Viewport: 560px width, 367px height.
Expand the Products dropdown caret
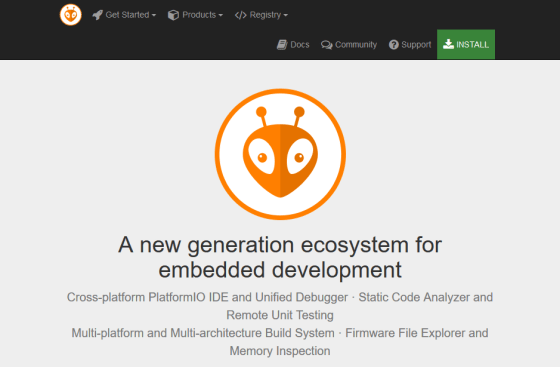[x=220, y=15]
